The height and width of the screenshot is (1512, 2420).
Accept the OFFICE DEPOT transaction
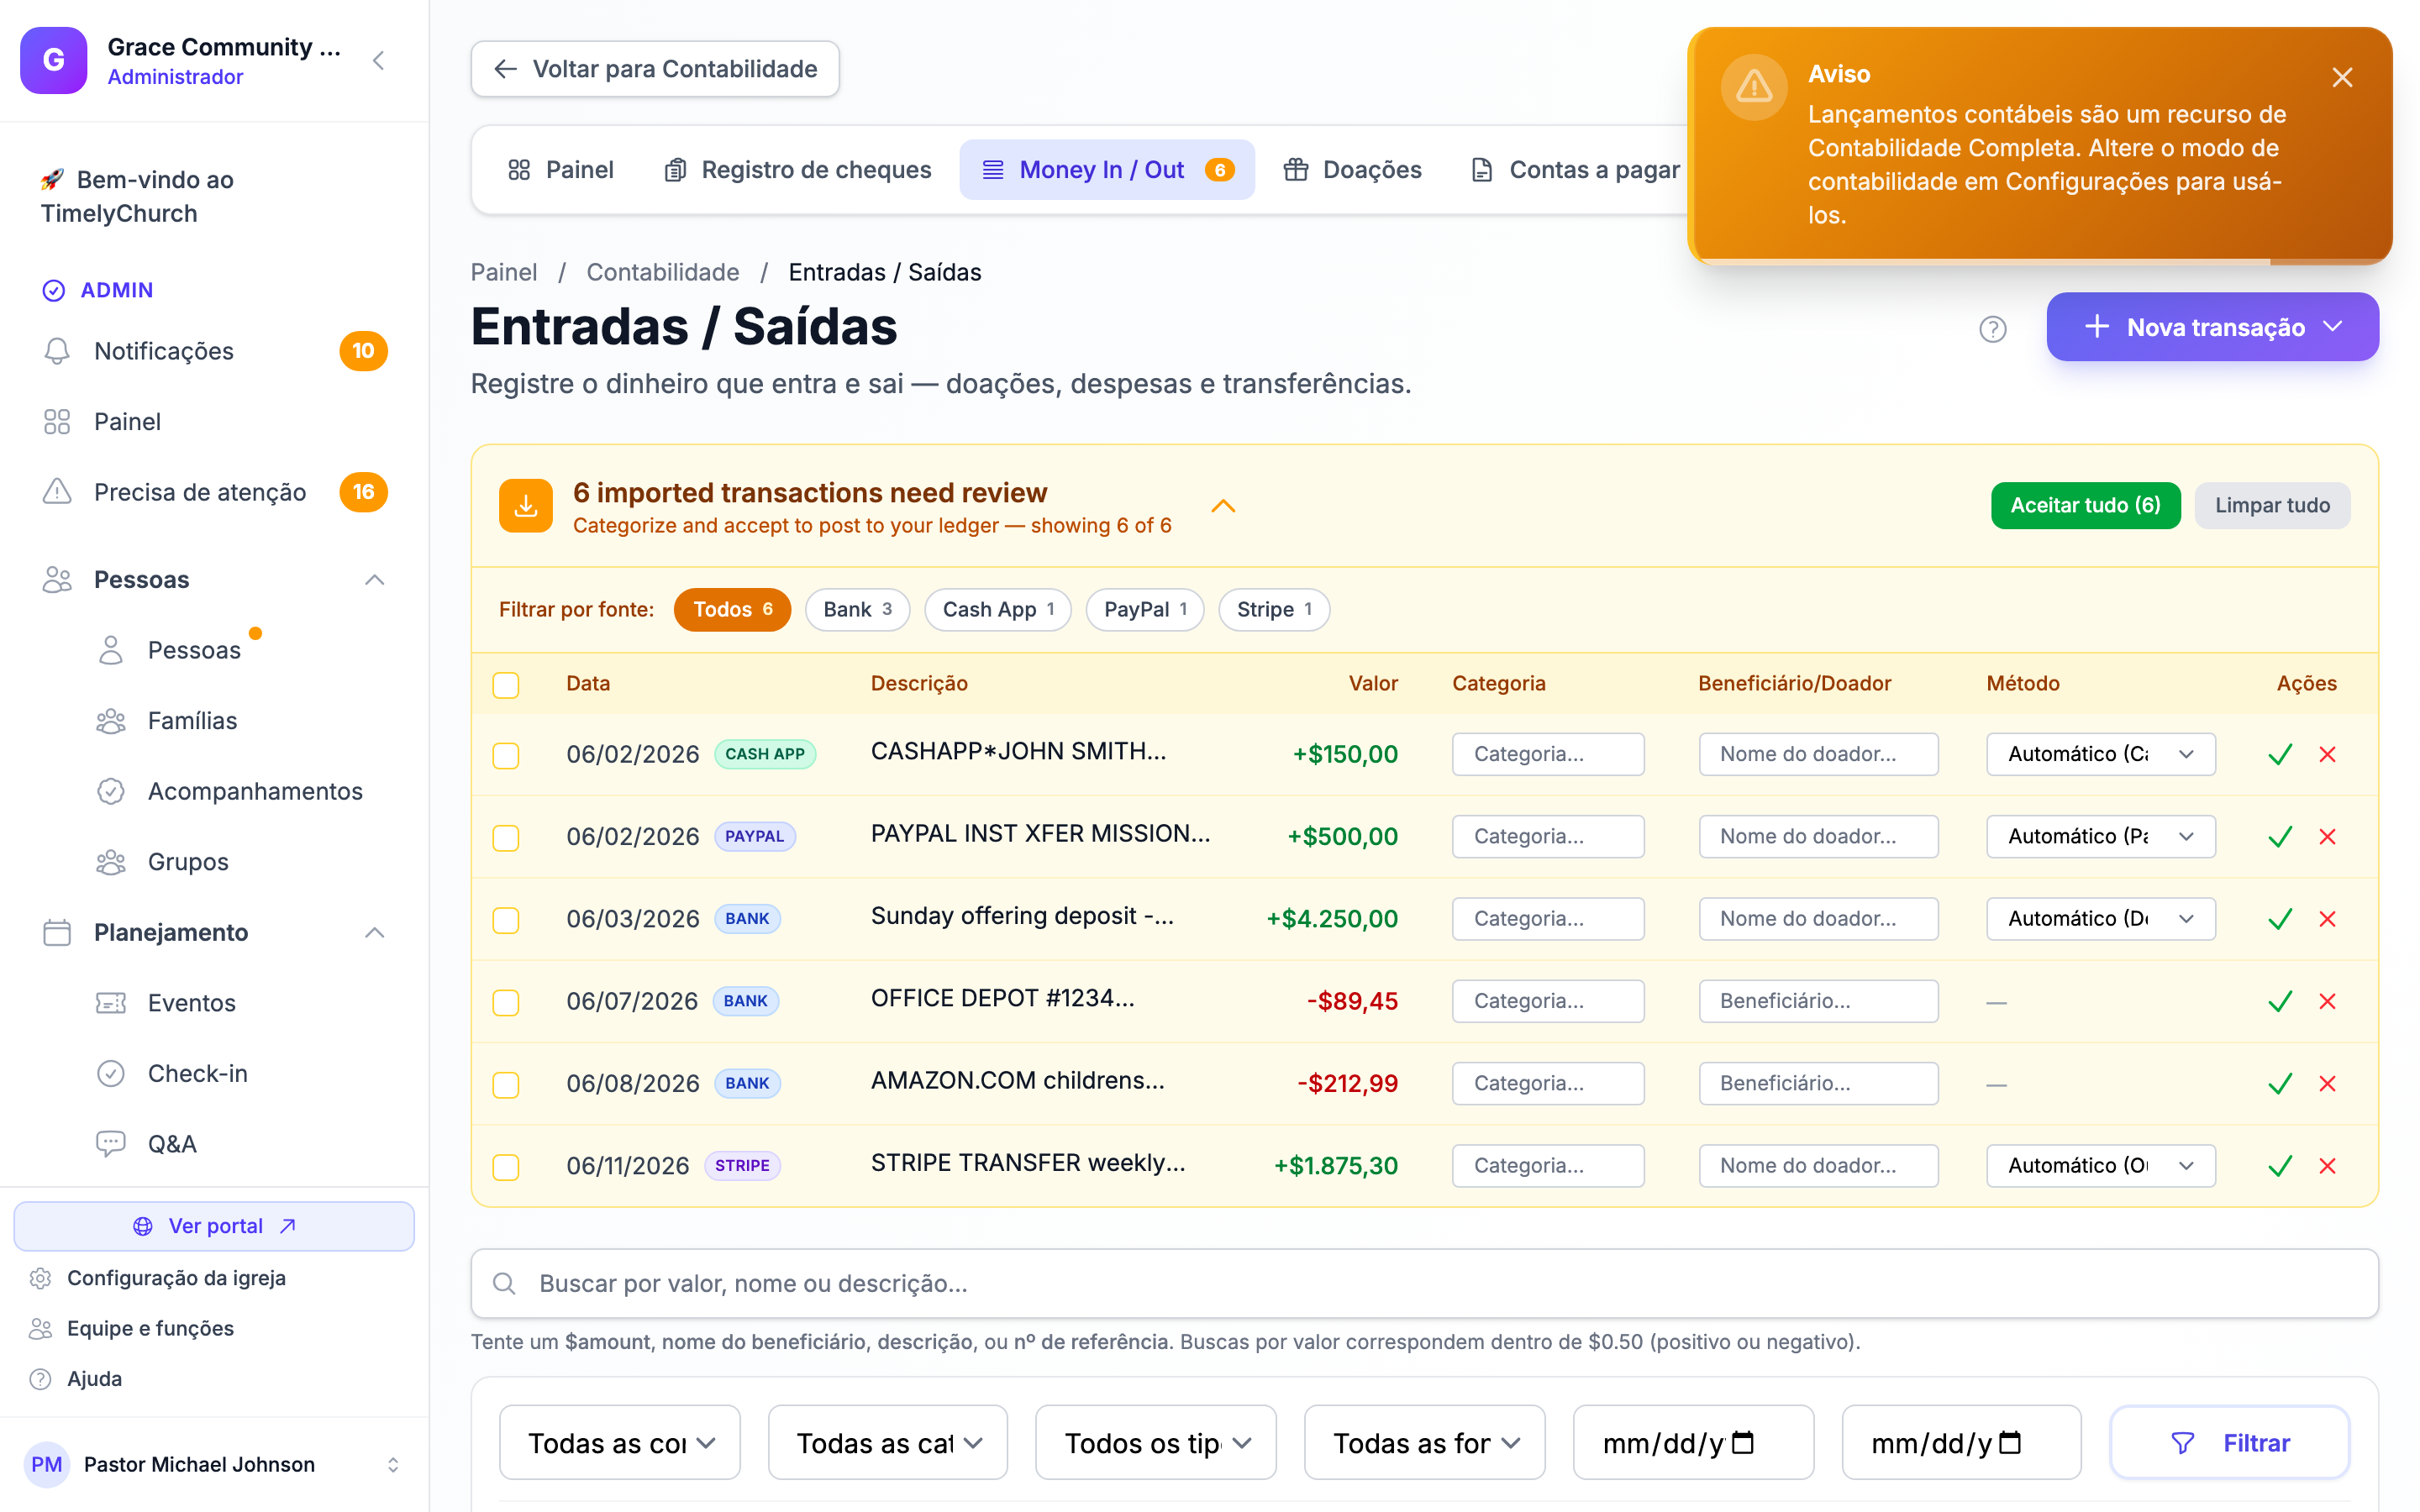pyautogui.click(x=2280, y=1002)
